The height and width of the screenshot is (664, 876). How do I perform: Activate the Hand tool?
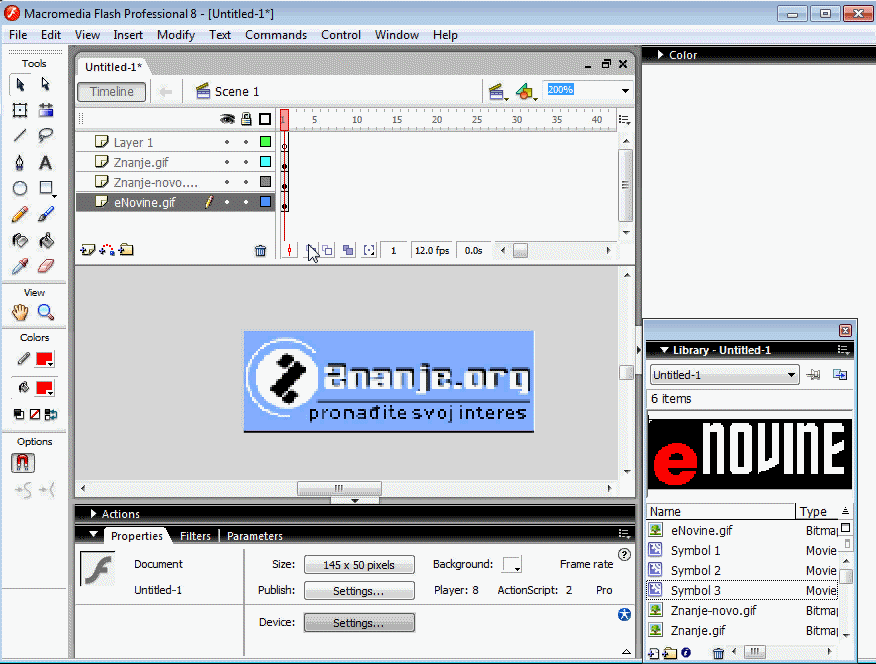(20, 312)
